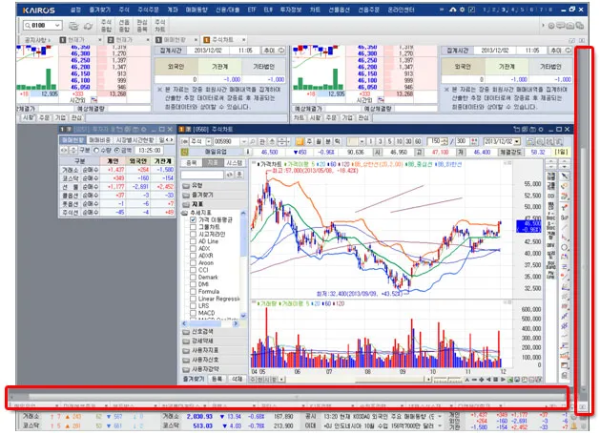Click the stop control under the chart

(x=496, y=379)
